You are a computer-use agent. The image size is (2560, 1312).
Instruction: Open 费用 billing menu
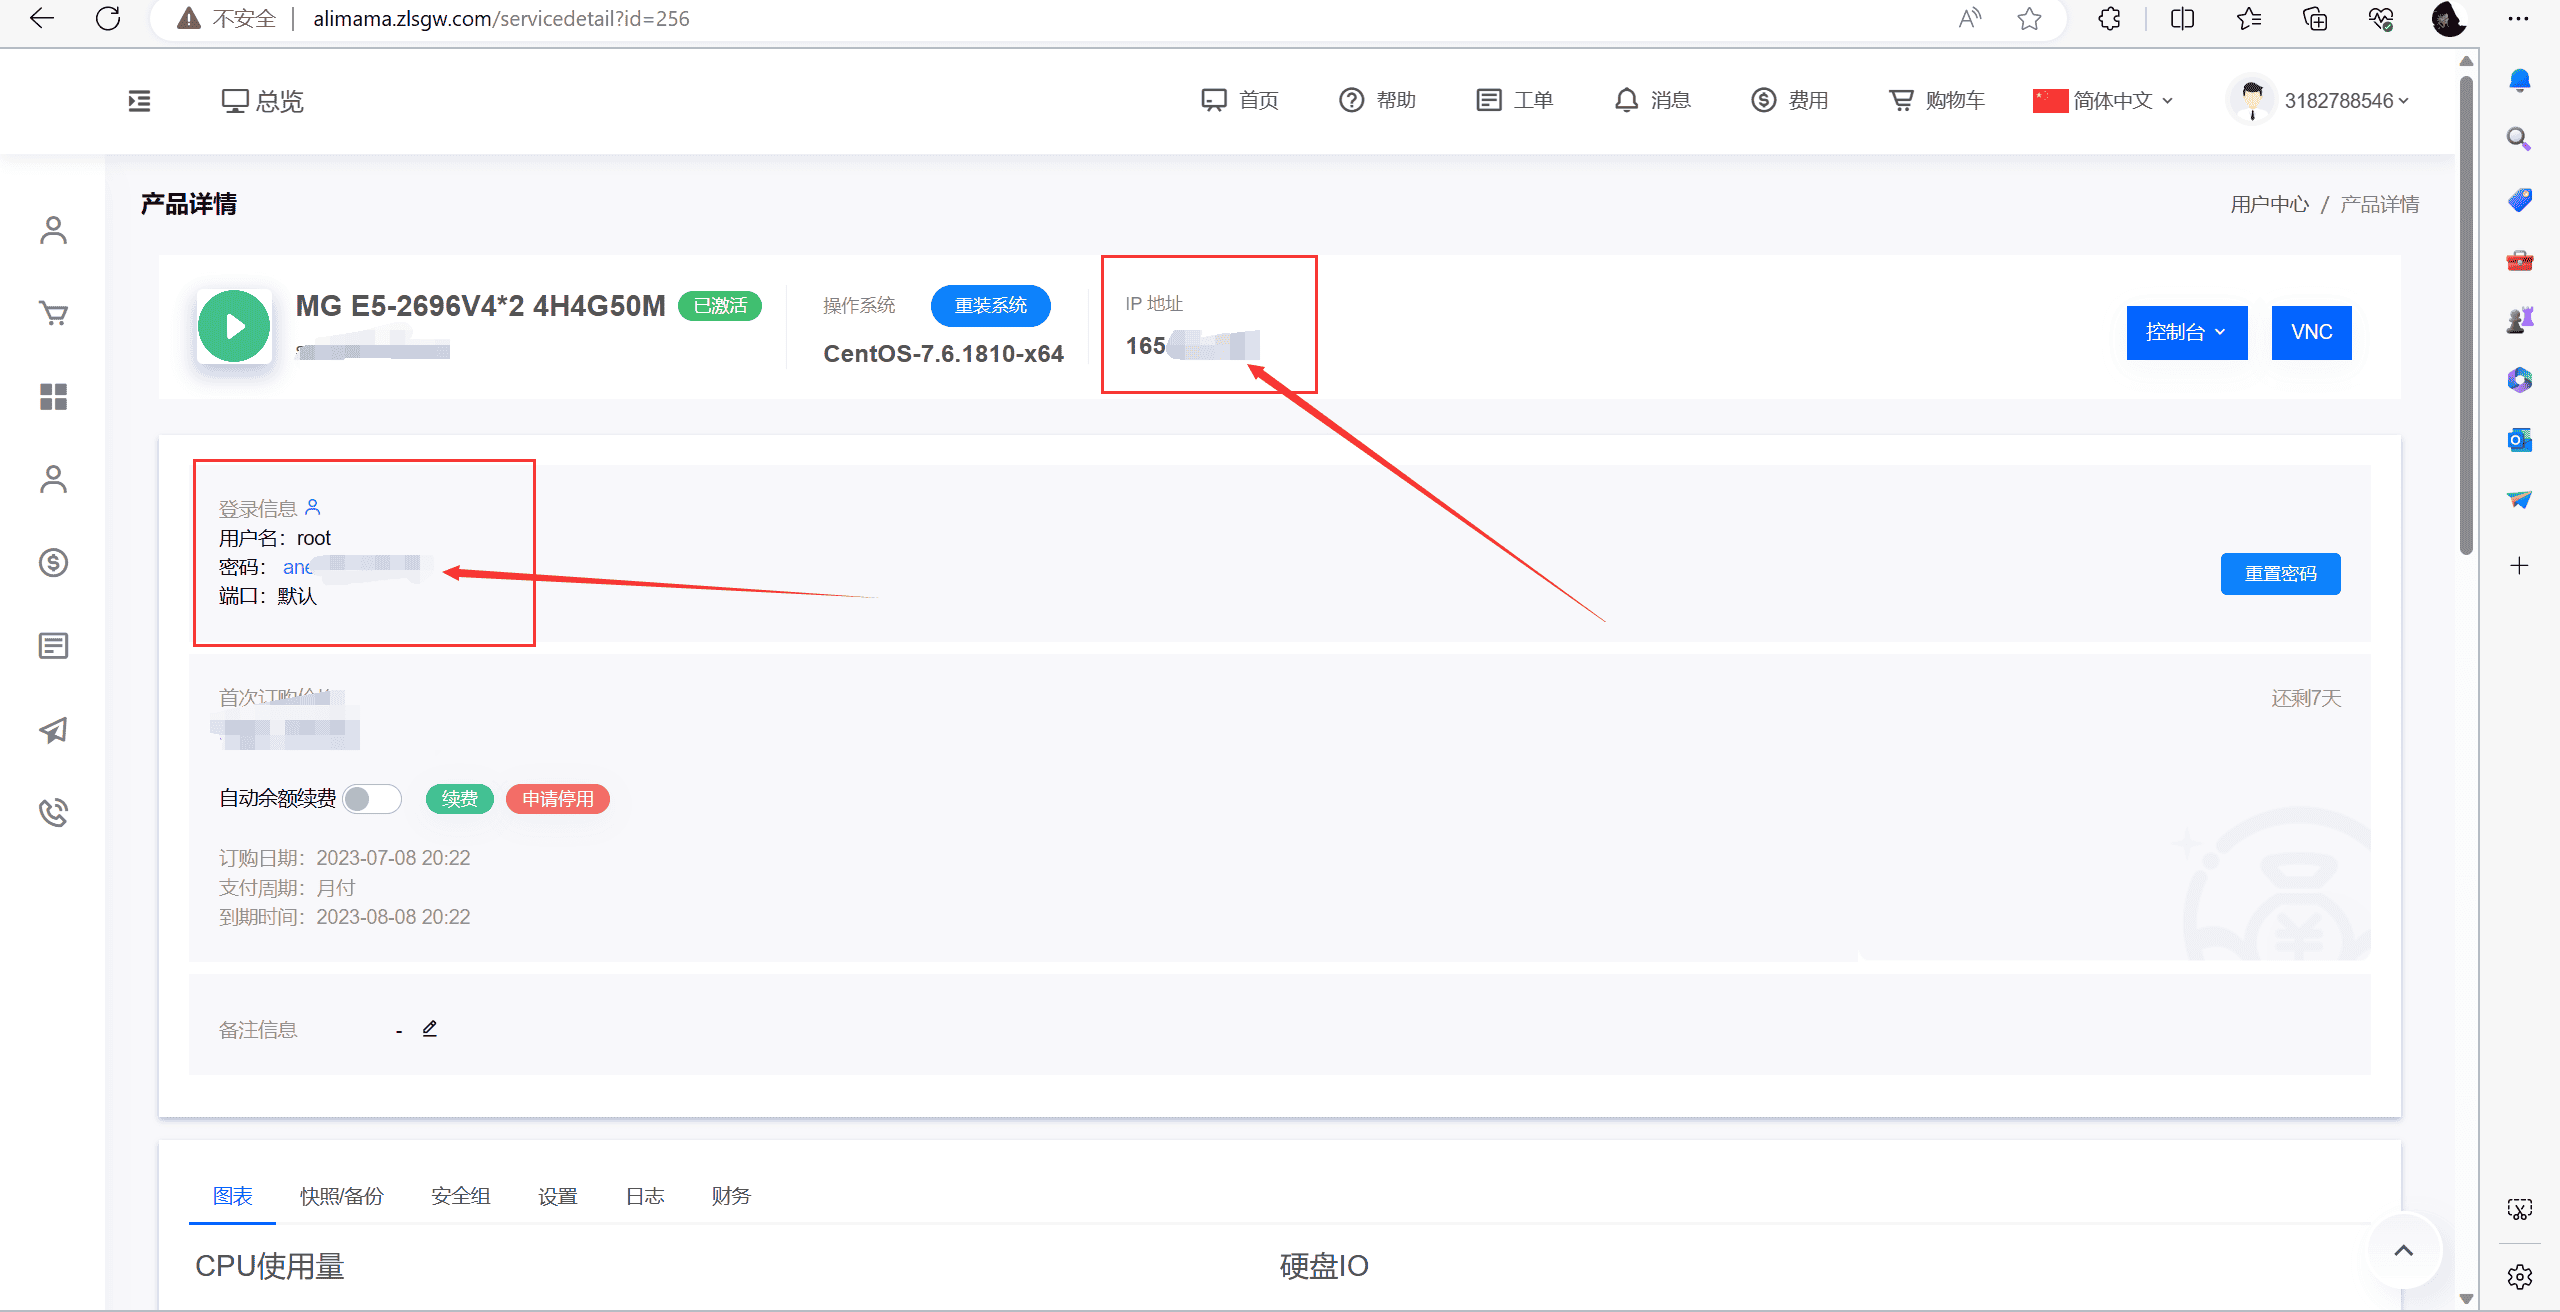[1790, 100]
